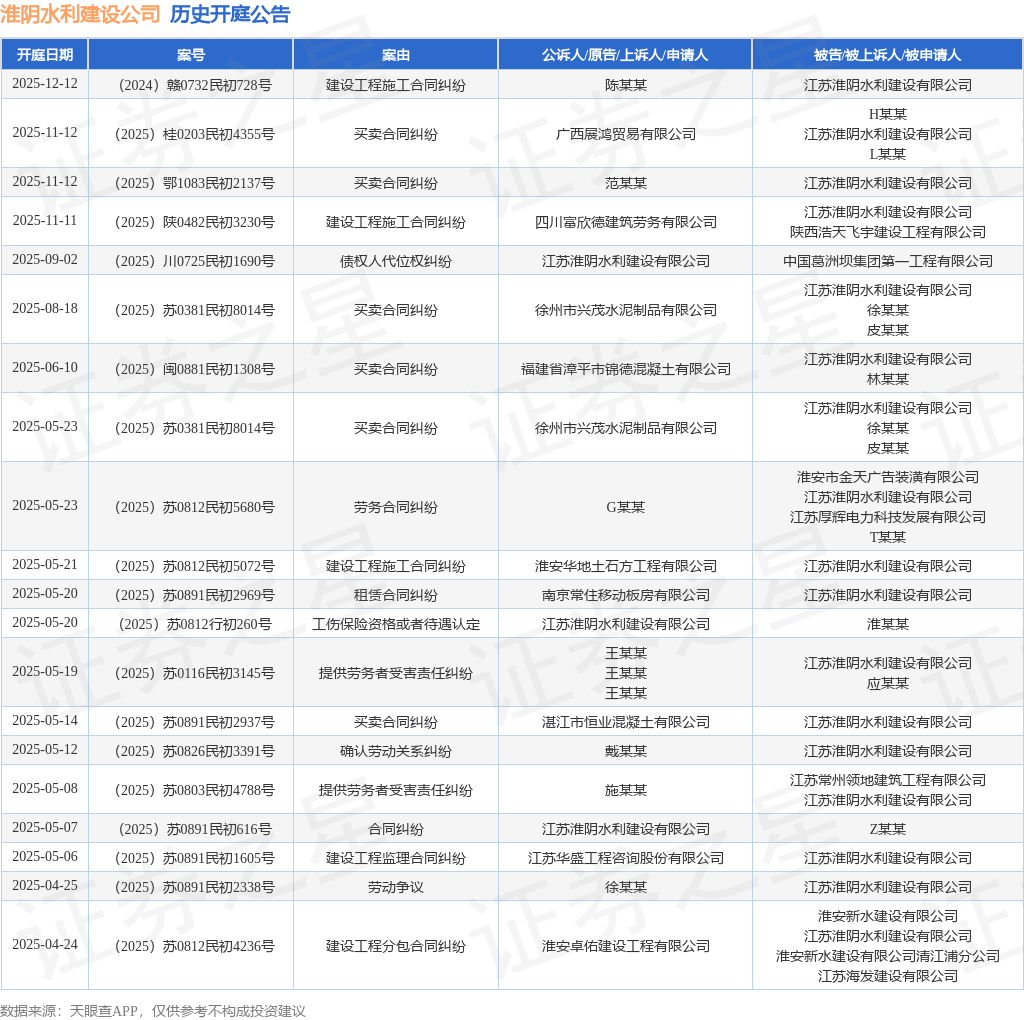Click plaintiff 福建省漳平市锦德混凝土有限公司
Screen dimensions: 1024x1020
(x=626, y=369)
